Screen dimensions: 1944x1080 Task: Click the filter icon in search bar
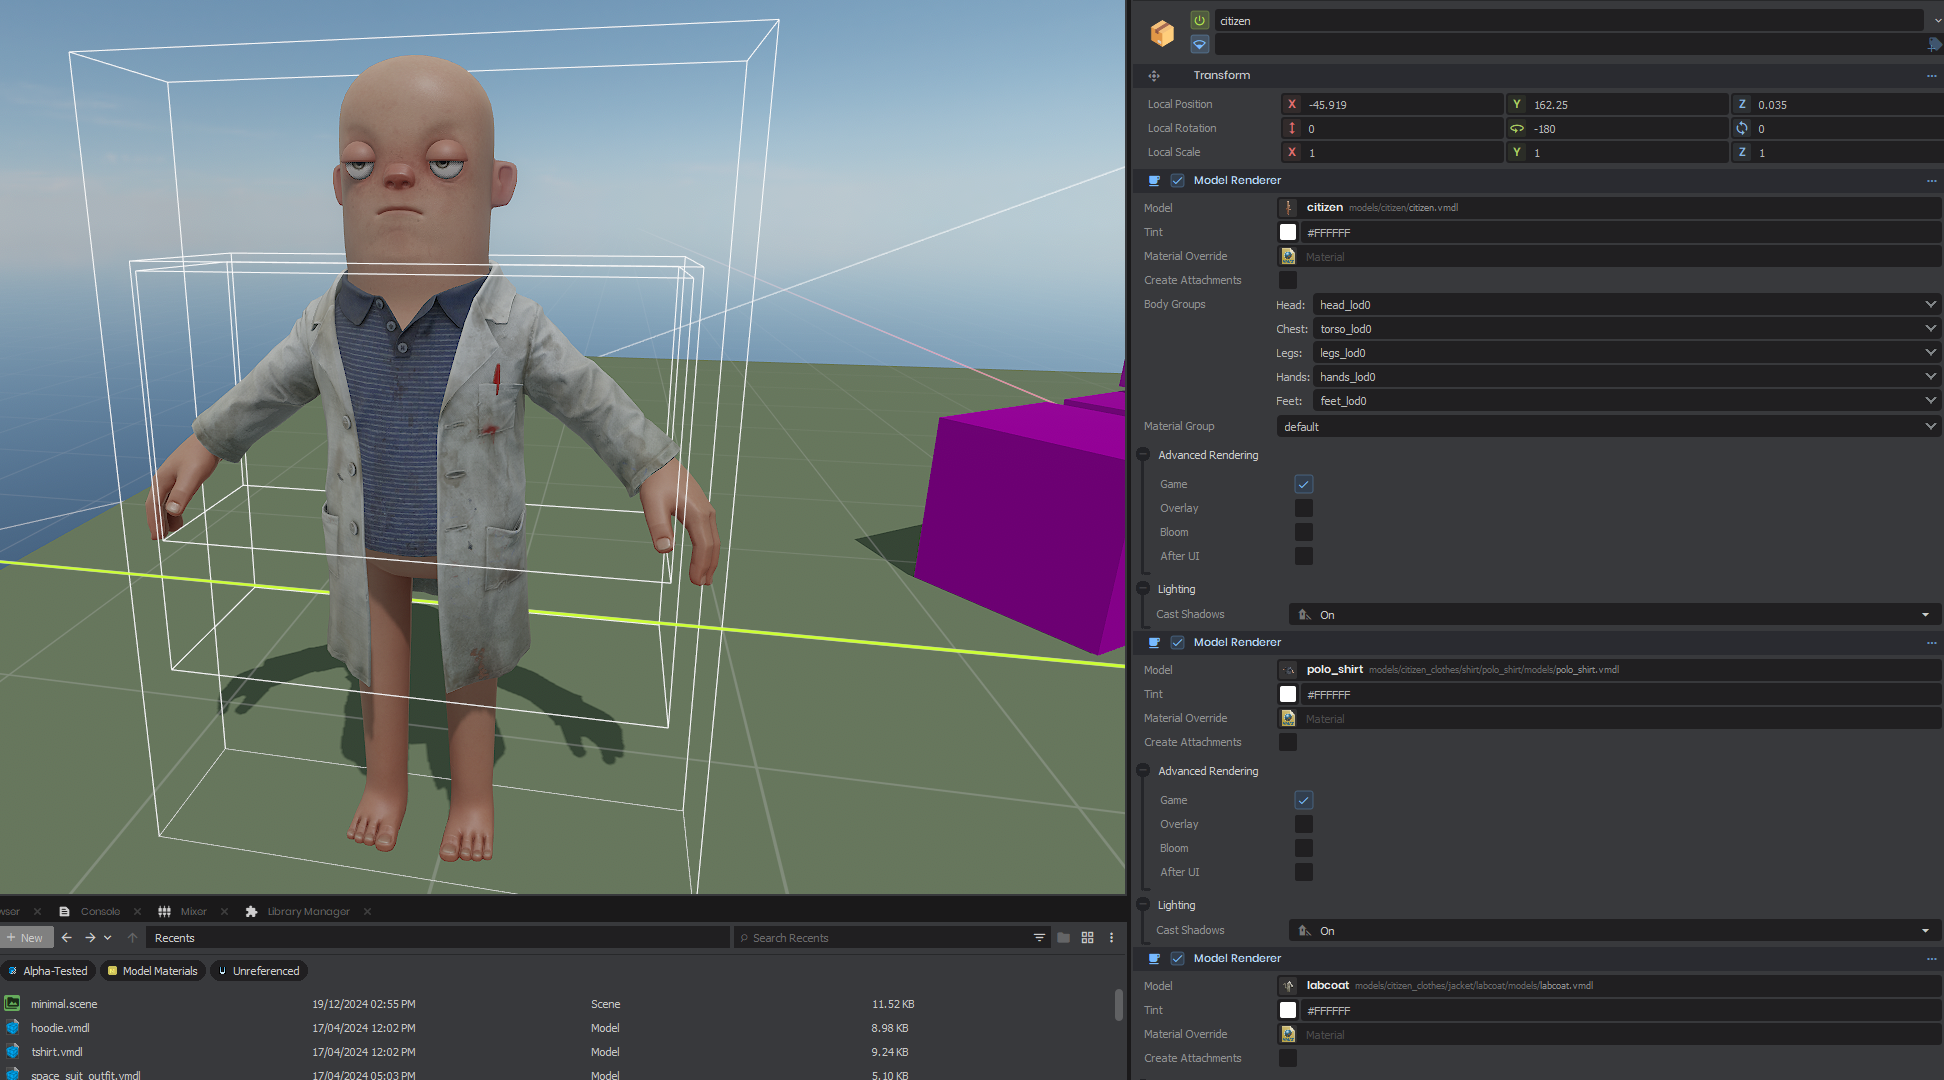pyautogui.click(x=1039, y=938)
